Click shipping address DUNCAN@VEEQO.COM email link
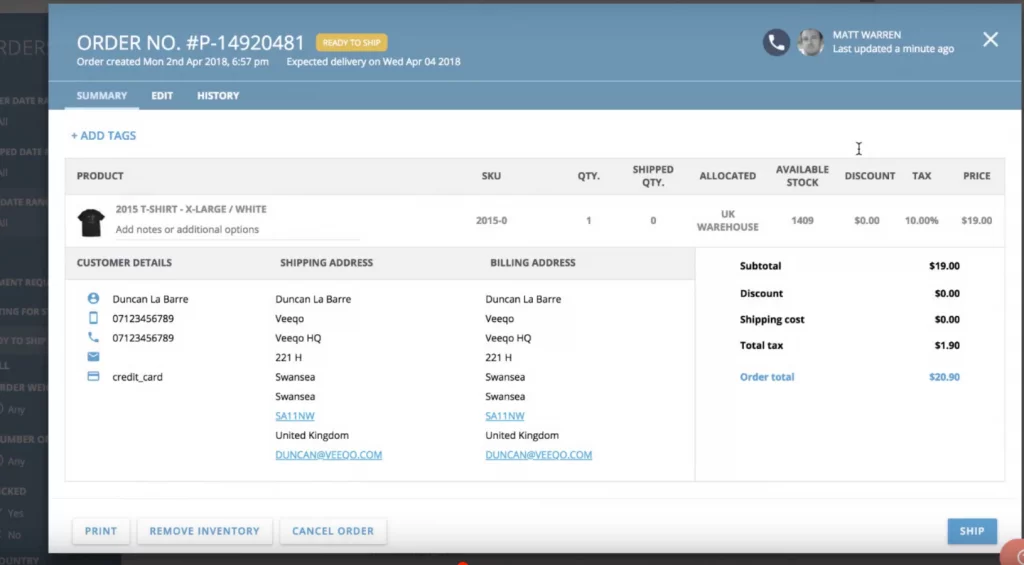This screenshot has height=565, width=1024. 328,455
